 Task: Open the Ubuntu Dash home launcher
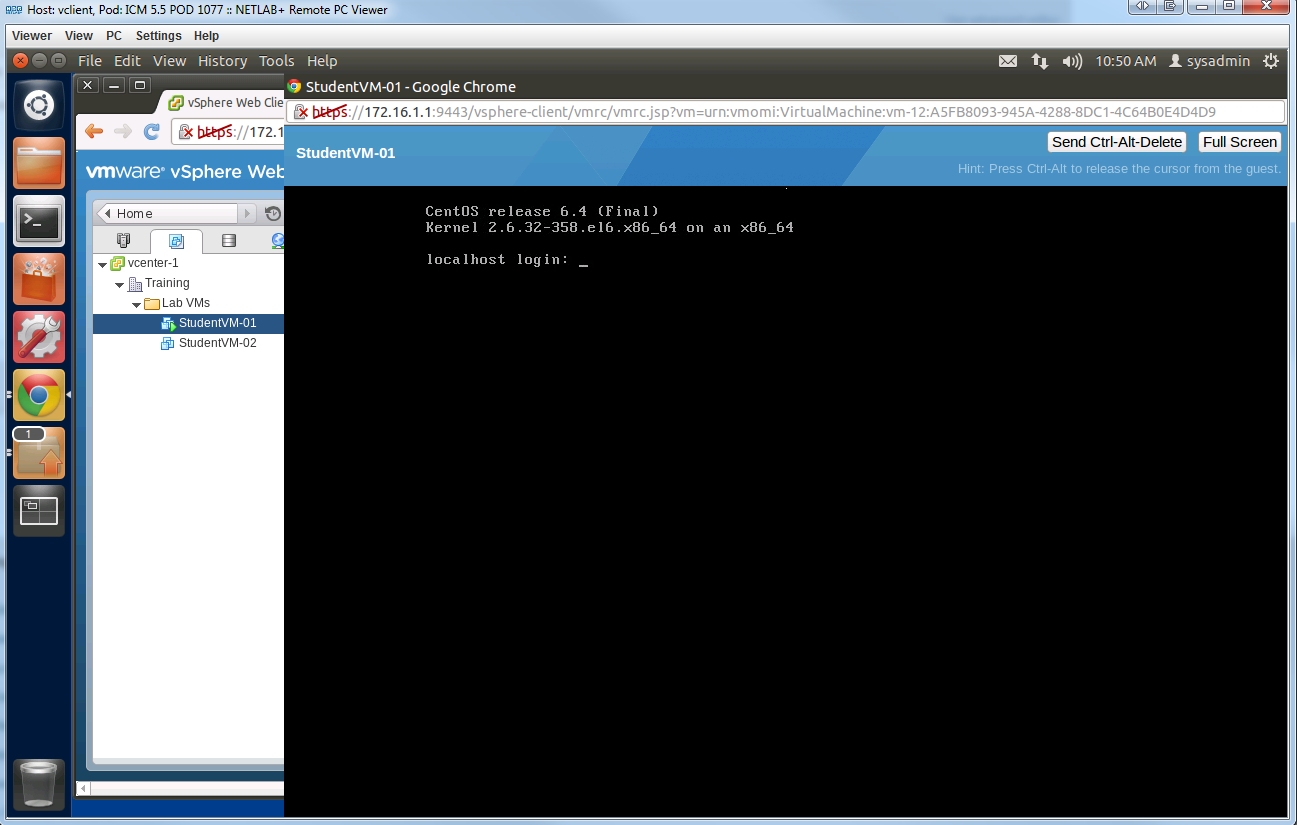pyautogui.click(x=39, y=105)
